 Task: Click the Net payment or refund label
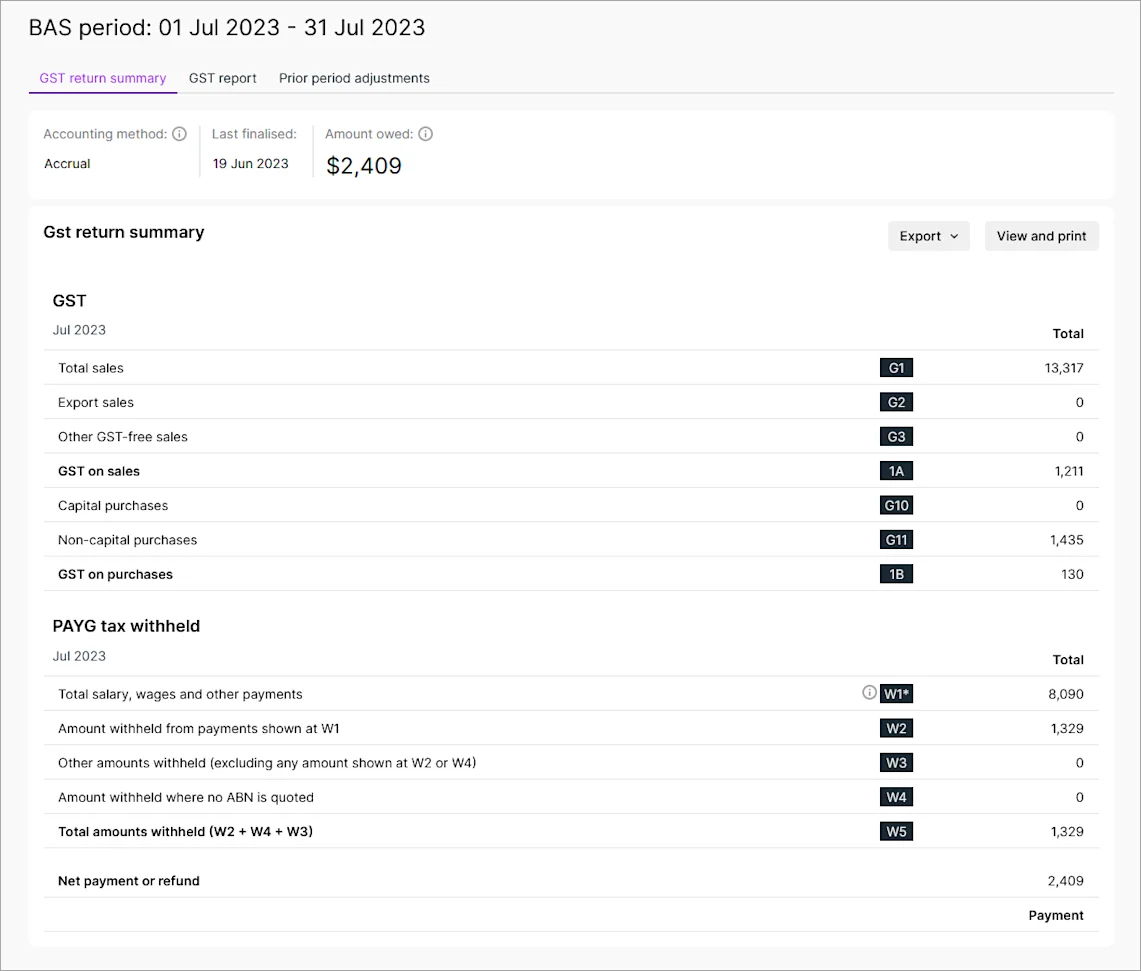[129, 881]
